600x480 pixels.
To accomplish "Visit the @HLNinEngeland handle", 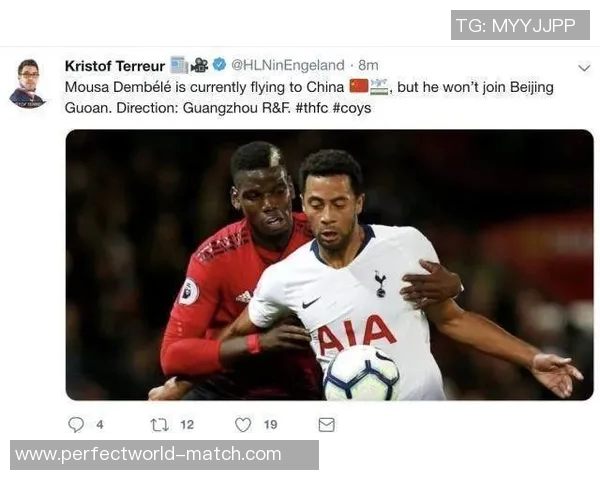I will (288, 65).
